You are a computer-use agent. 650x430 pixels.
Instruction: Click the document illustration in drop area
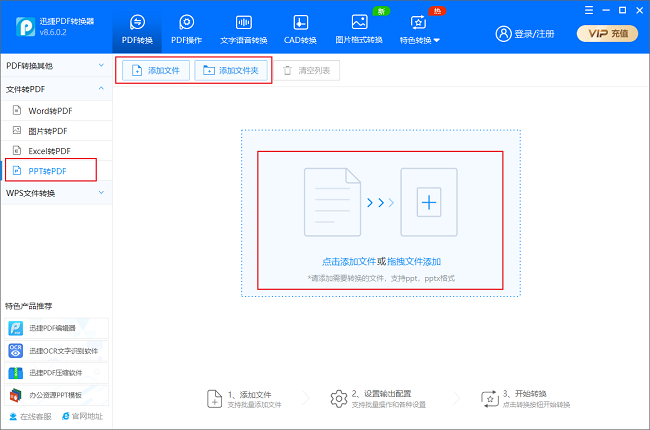[x=332, y=202]
